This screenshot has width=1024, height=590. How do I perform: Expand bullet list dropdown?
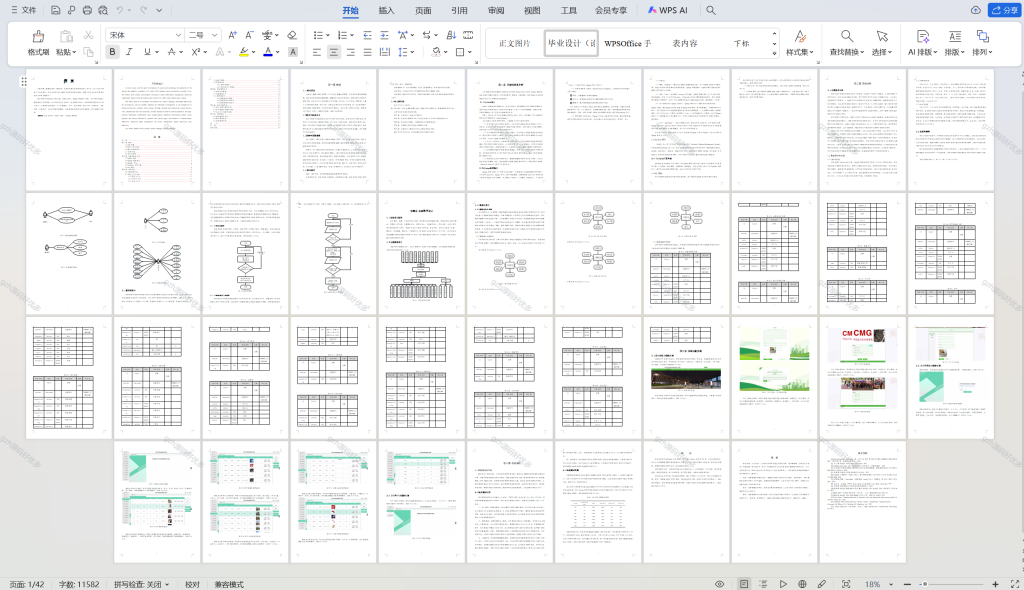[327, 35]
